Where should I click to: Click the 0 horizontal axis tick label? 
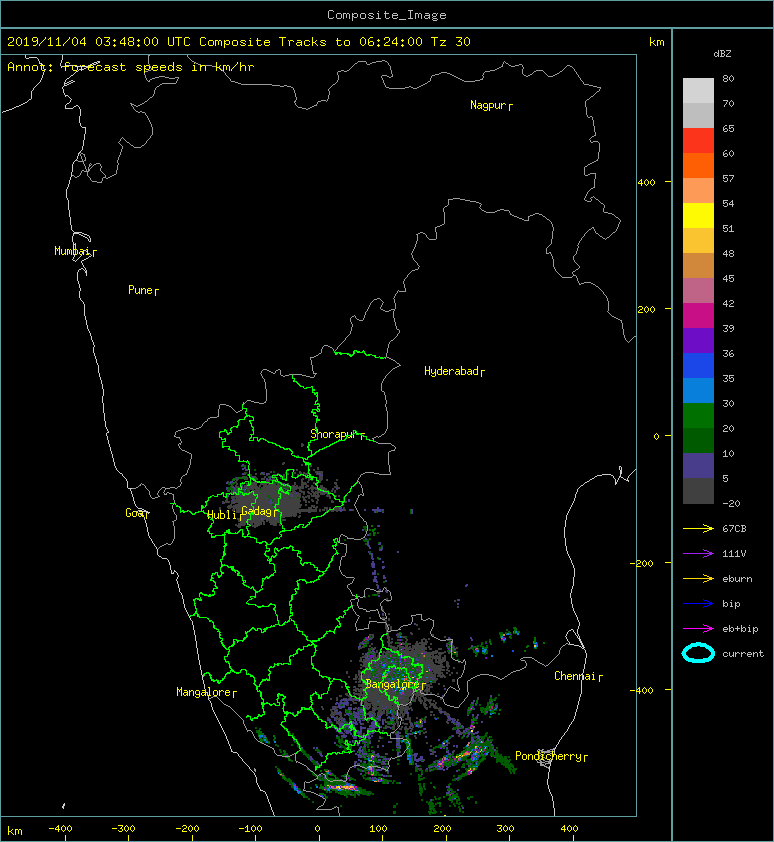[x=317, y=829]
